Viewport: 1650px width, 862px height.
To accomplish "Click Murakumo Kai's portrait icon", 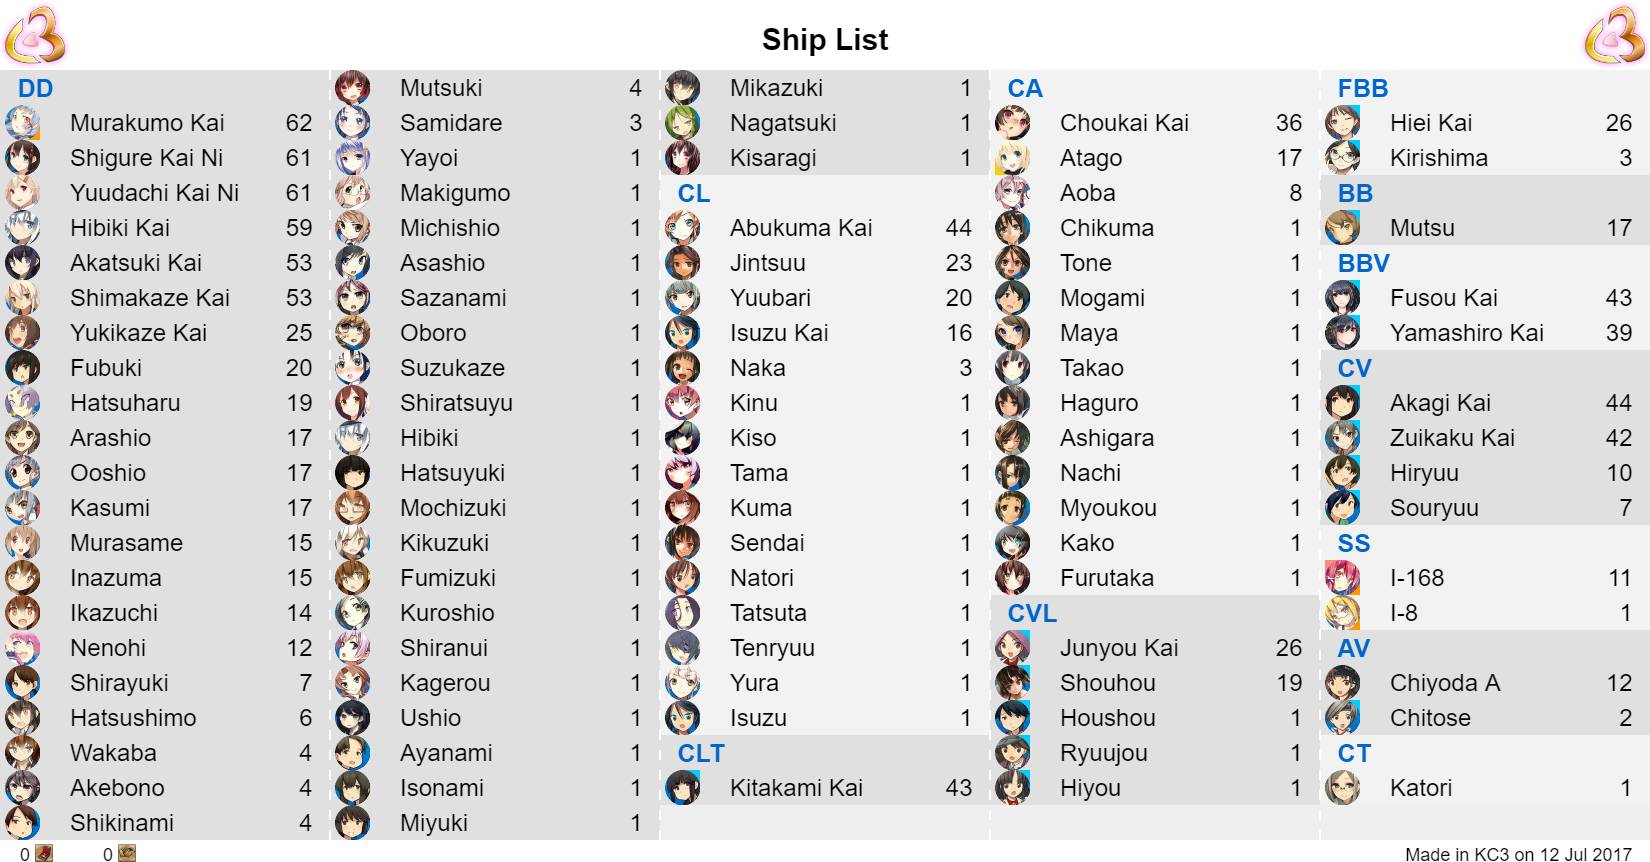I will pos(22,123).
